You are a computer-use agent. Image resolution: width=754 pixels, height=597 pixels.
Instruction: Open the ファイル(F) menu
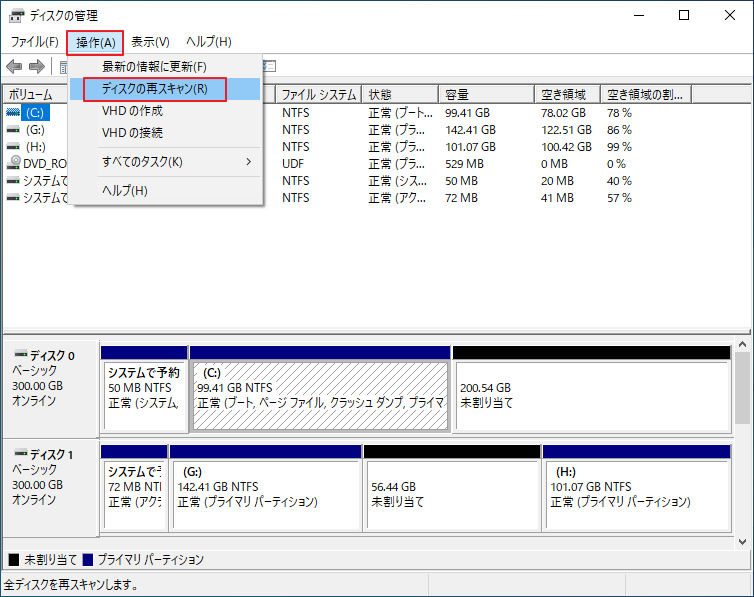pos(35,42)
